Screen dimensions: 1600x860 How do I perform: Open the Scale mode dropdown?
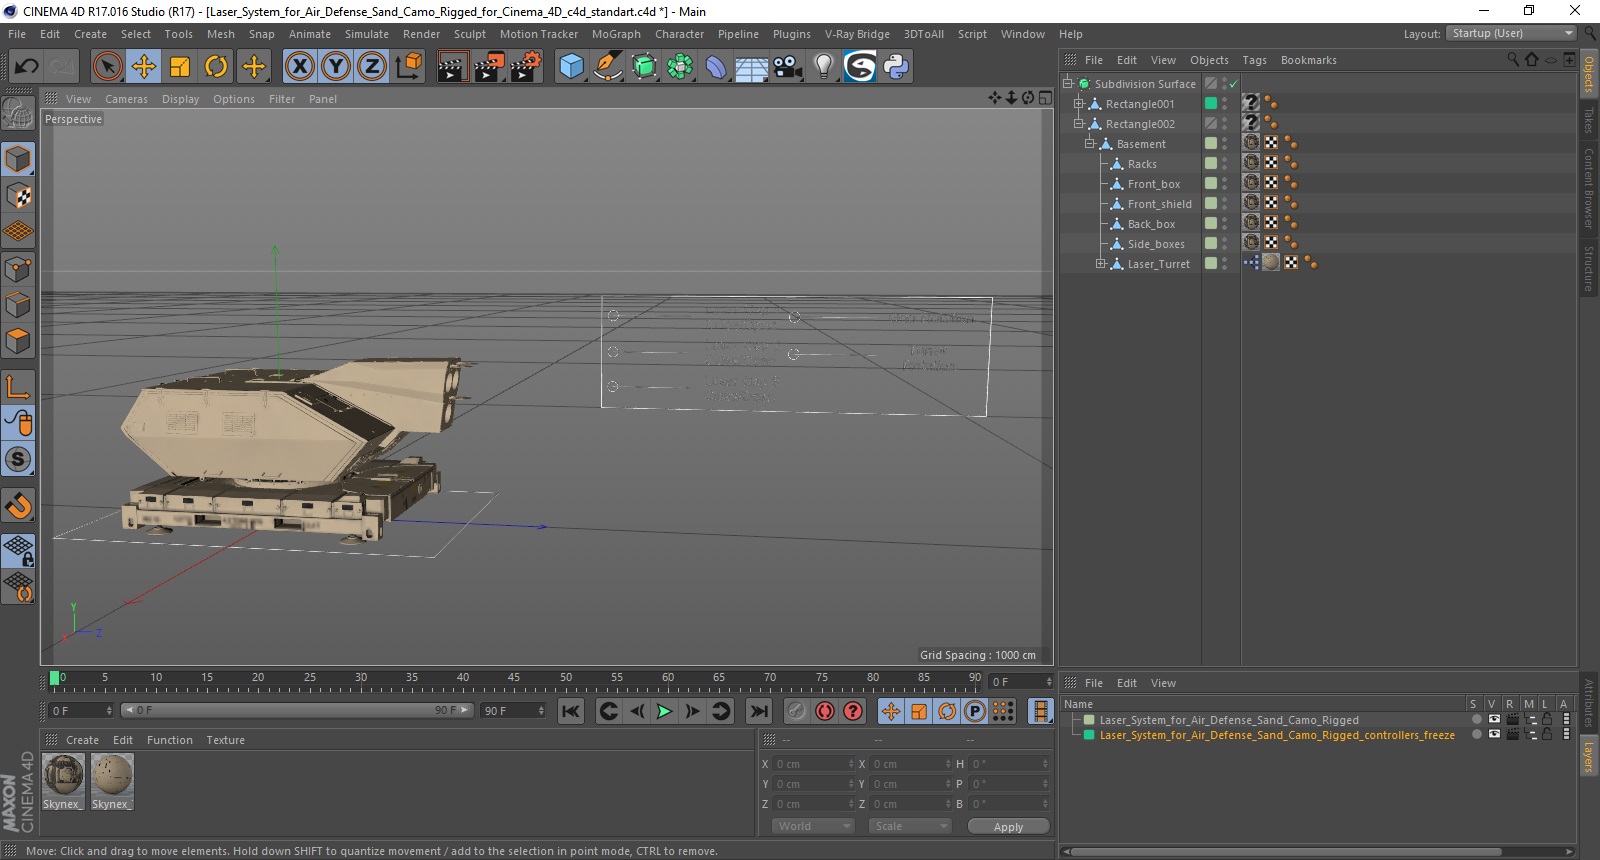pos(910,826)
